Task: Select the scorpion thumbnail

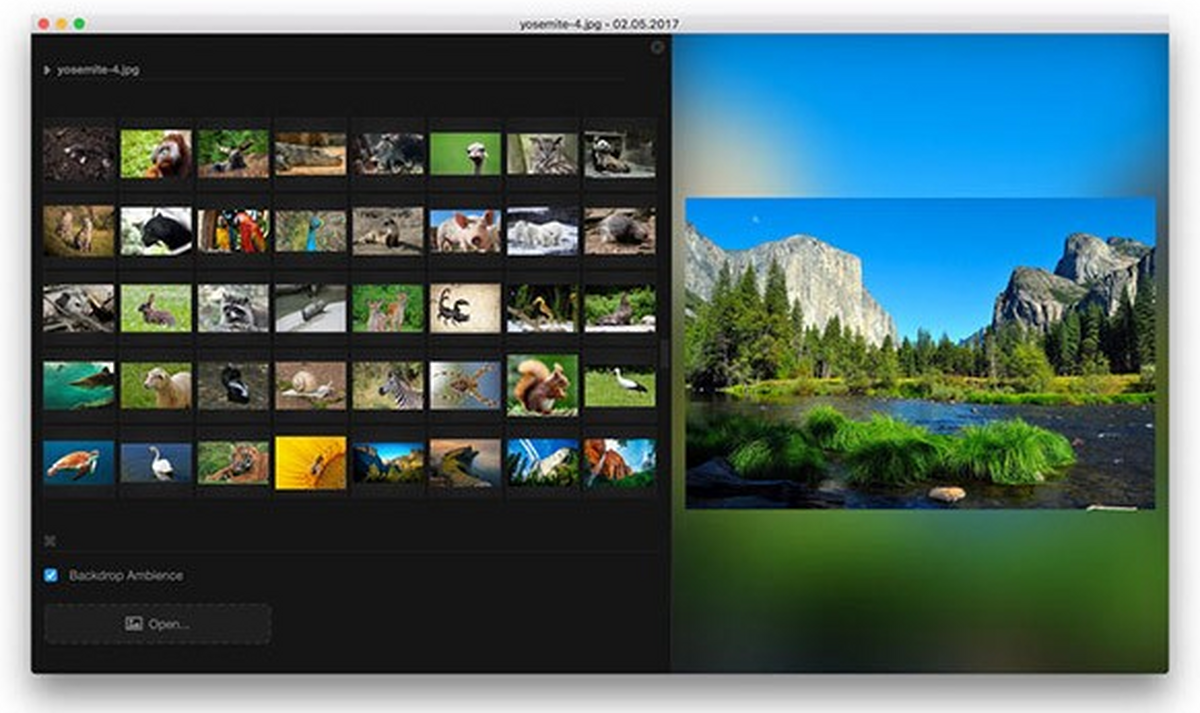Action: (x=465, y=308)
